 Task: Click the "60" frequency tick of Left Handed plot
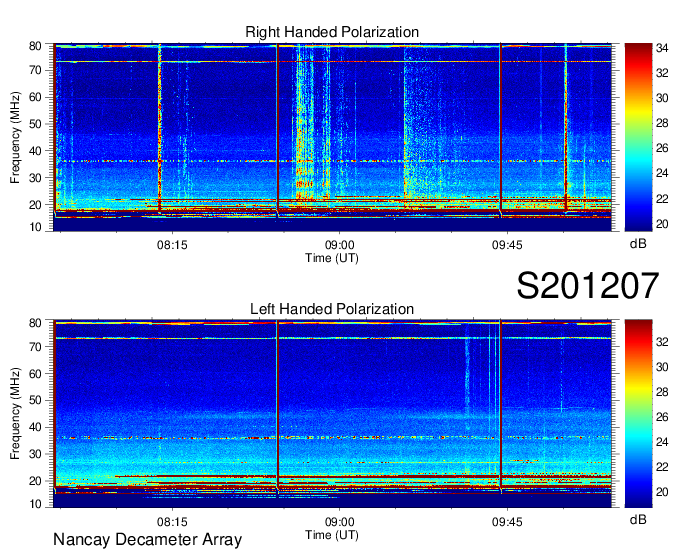pyautogui.click(x=35, y=374)
